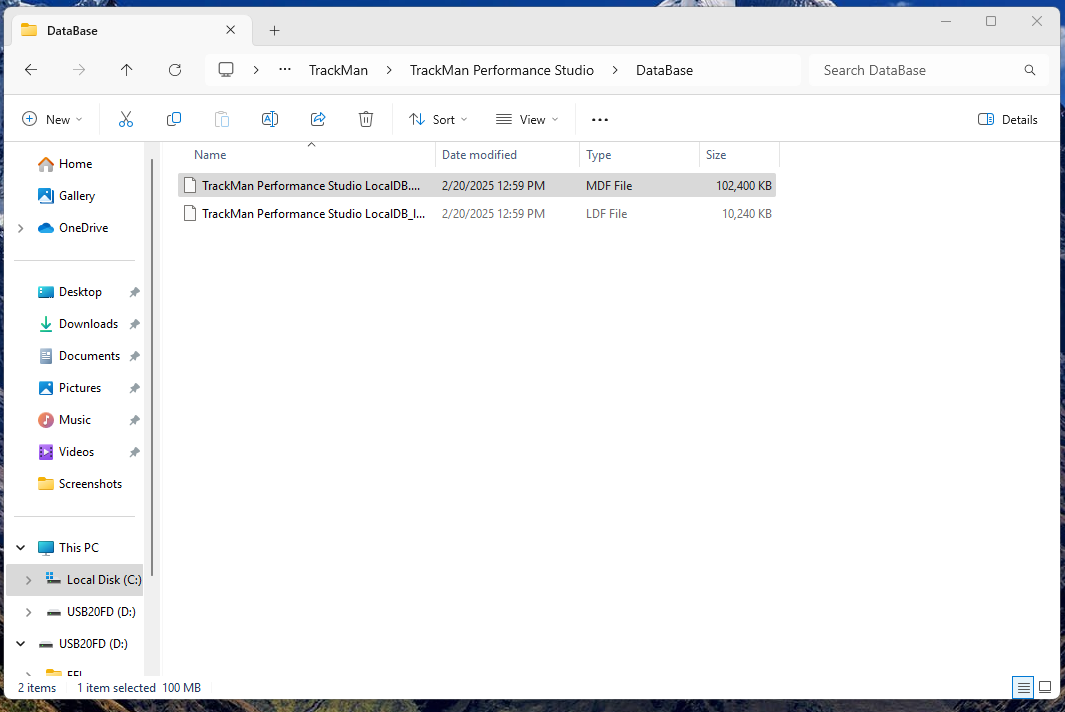This screenshot has height=712, width=1065.
Task: Click the navigation pane vertical scrollbar
Action: click(152, 367)
